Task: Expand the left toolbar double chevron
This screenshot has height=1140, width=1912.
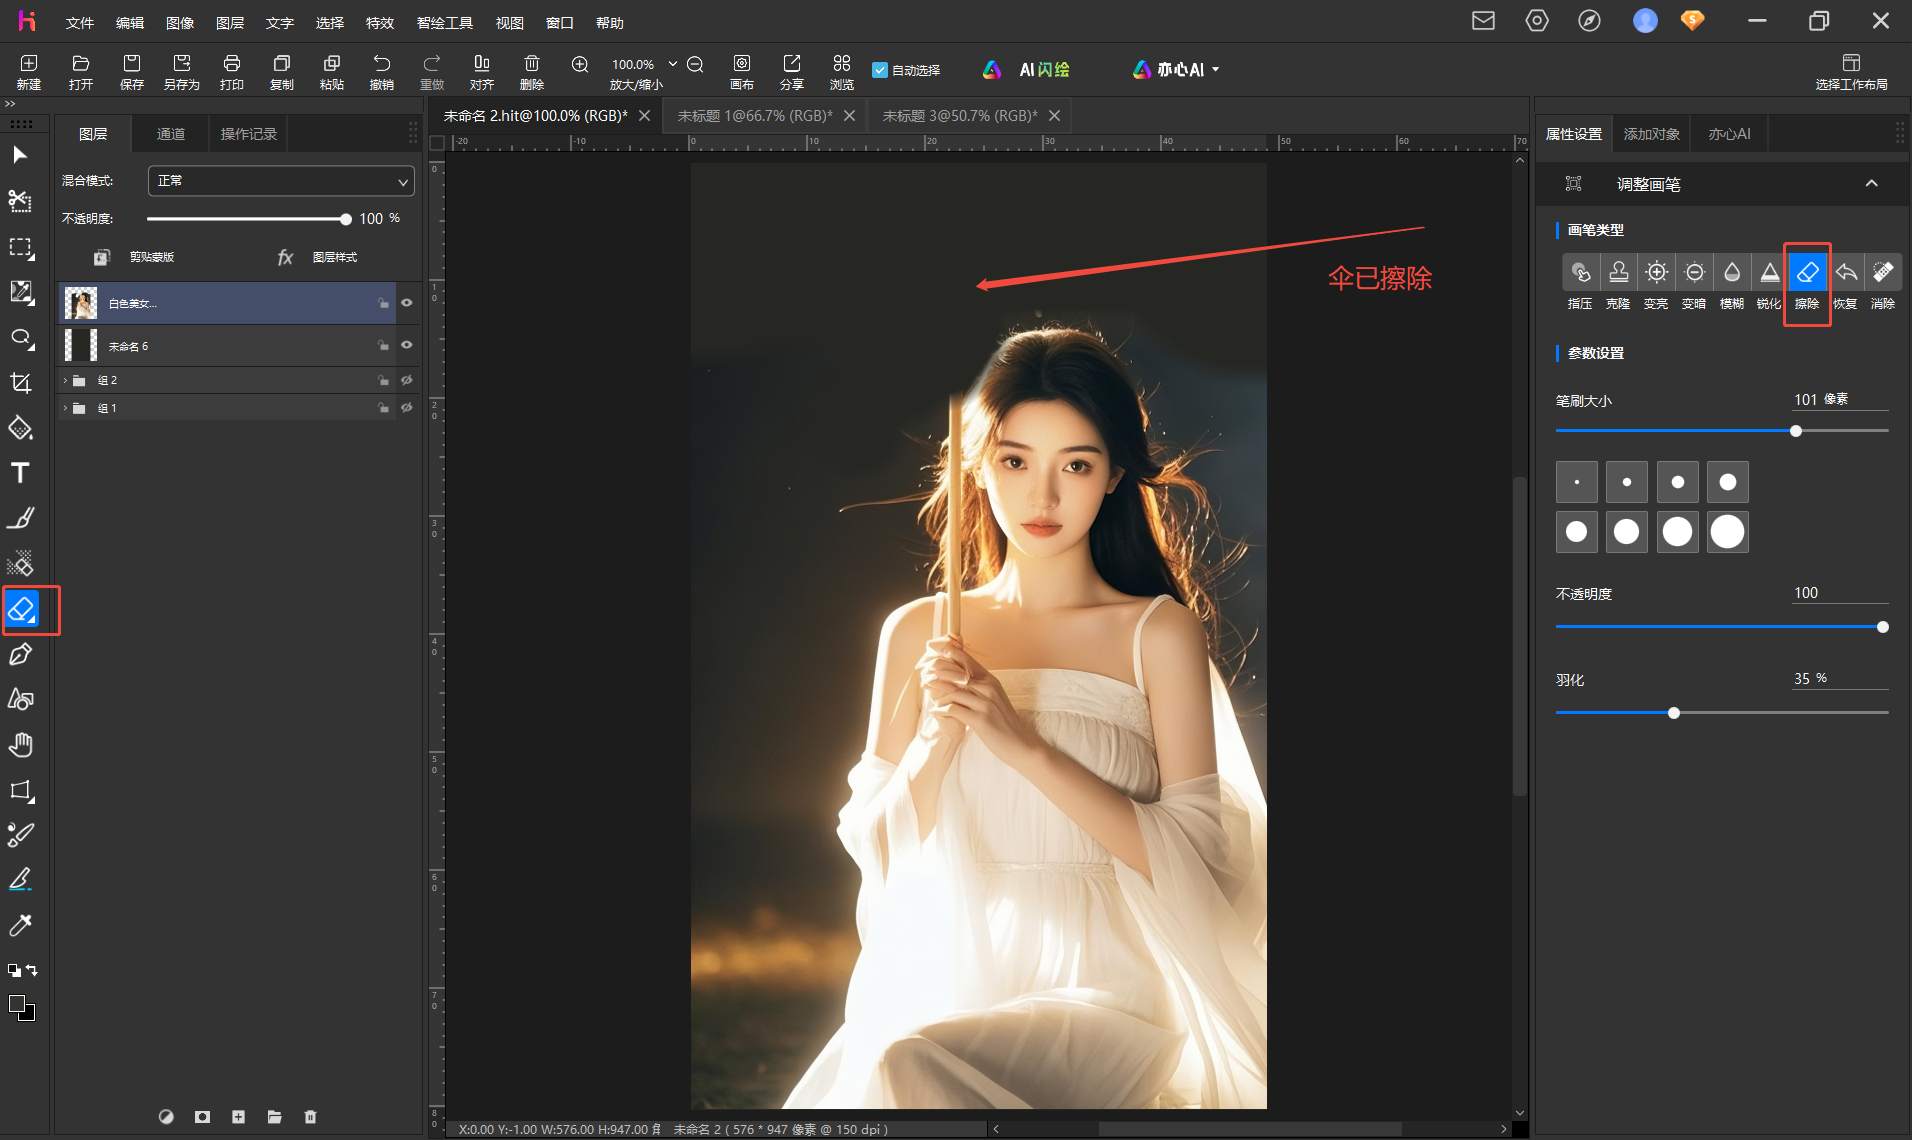Action: click(10, 104)
